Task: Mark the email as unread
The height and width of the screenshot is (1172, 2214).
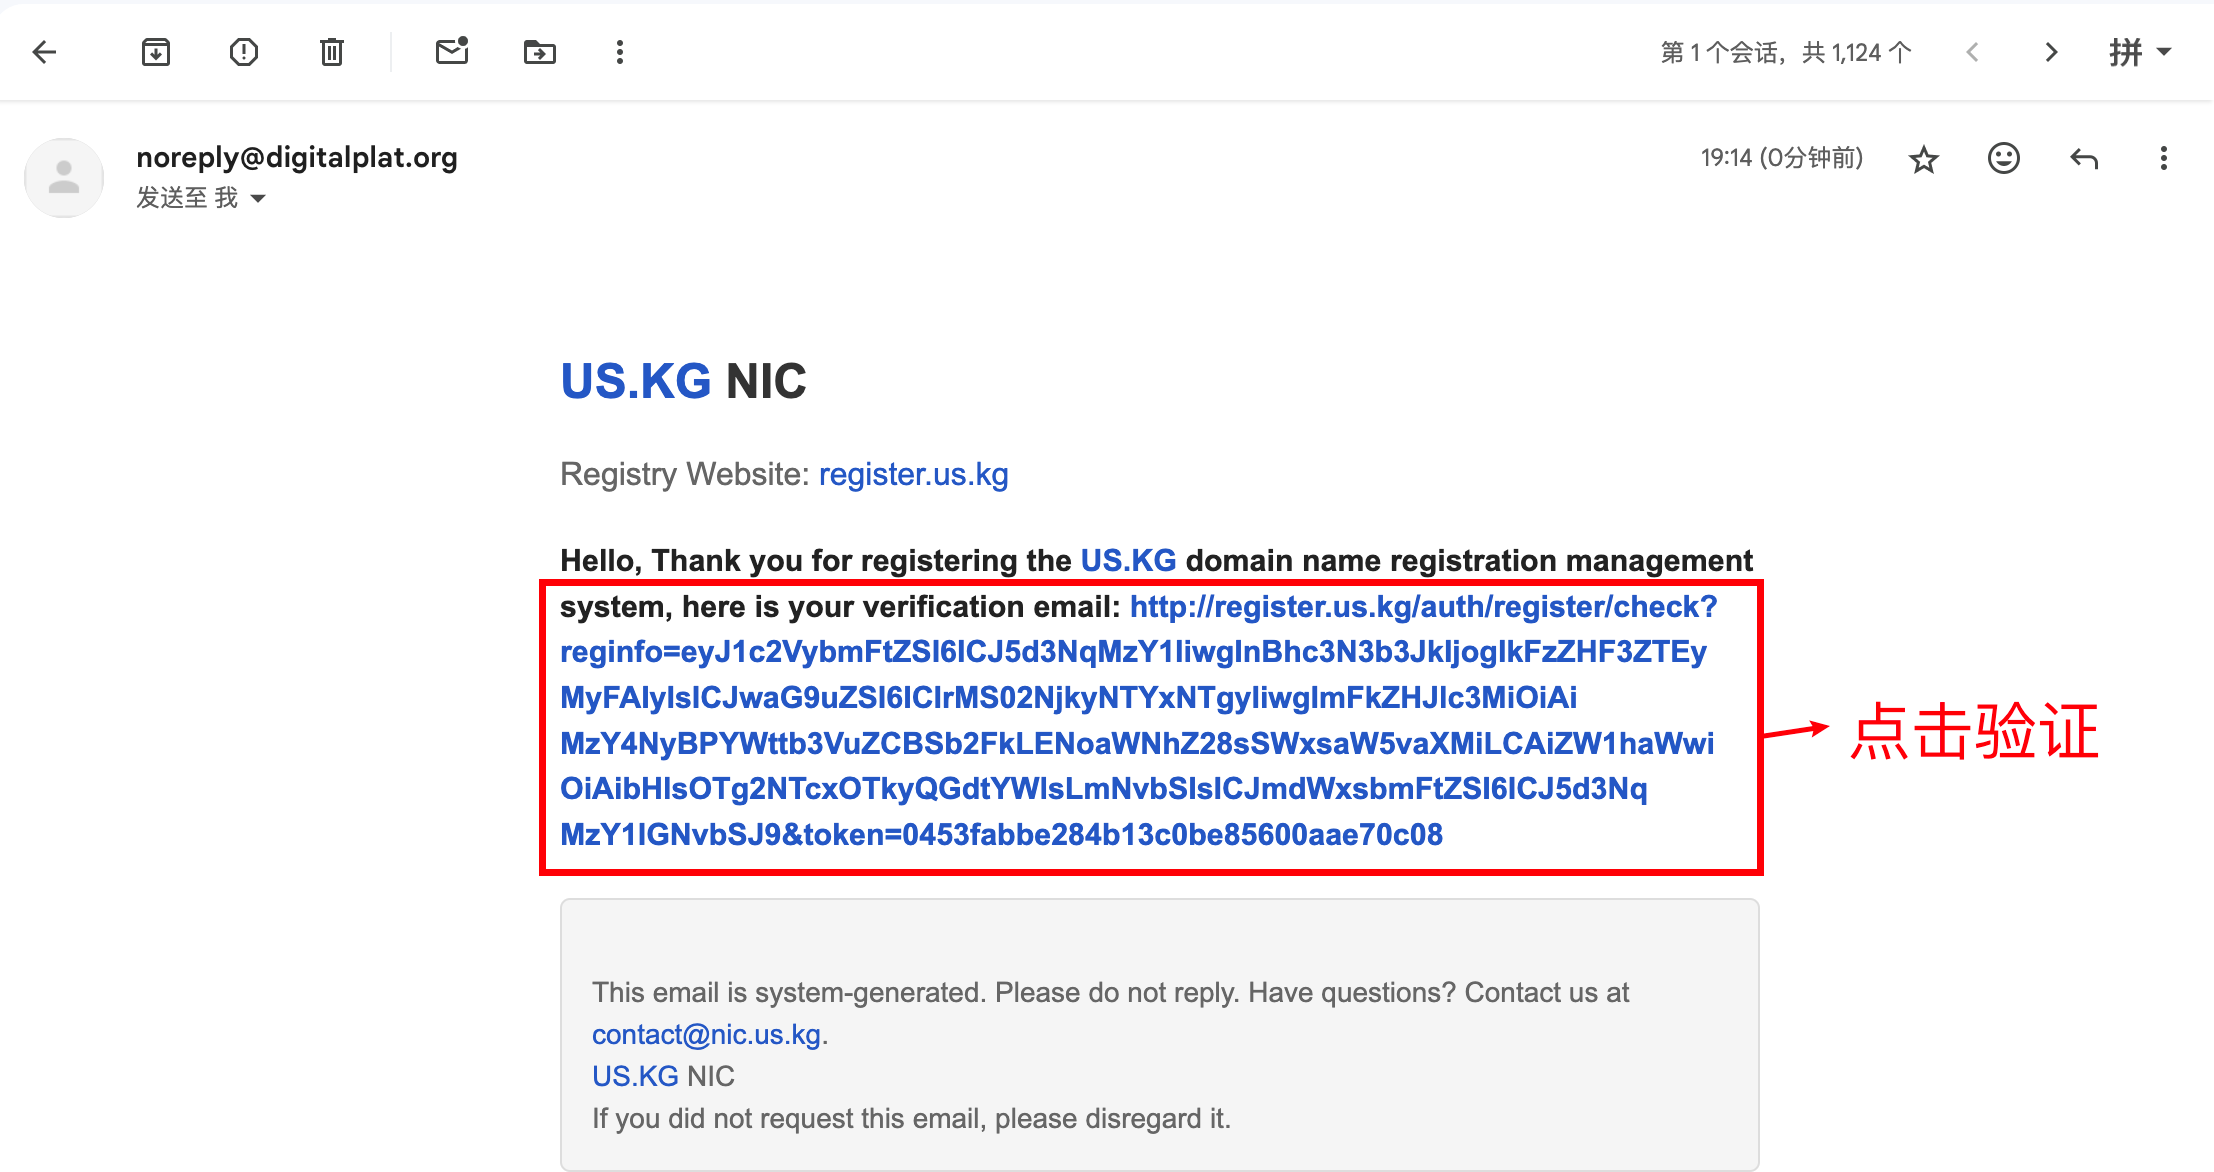Action: tap(452, 51)
